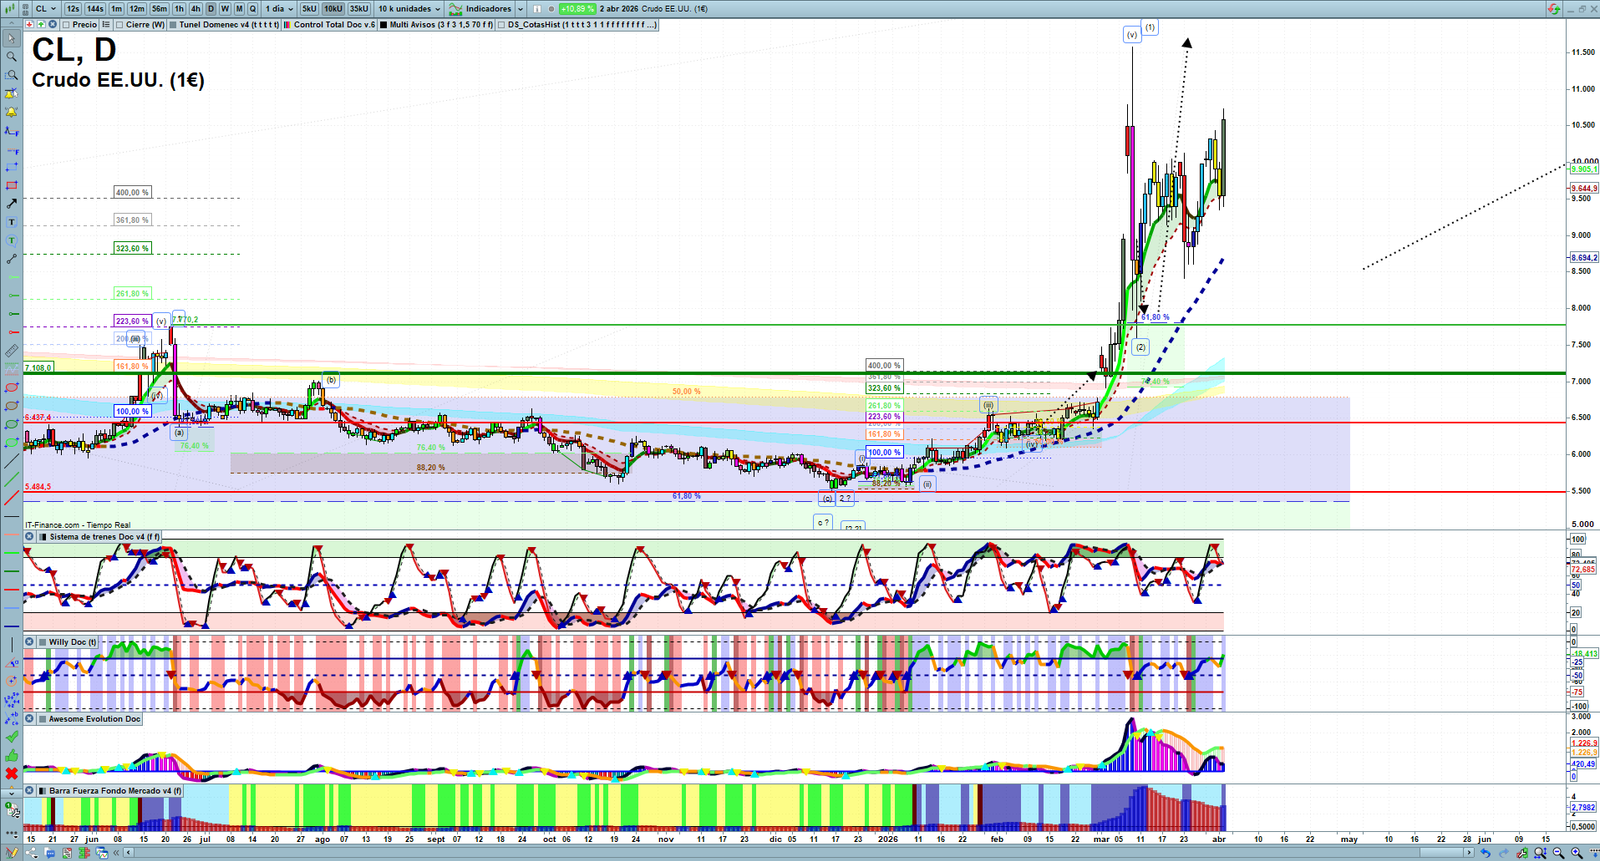
Task: Choose the black diagonal line tool
Action: (x=11, y=461)
